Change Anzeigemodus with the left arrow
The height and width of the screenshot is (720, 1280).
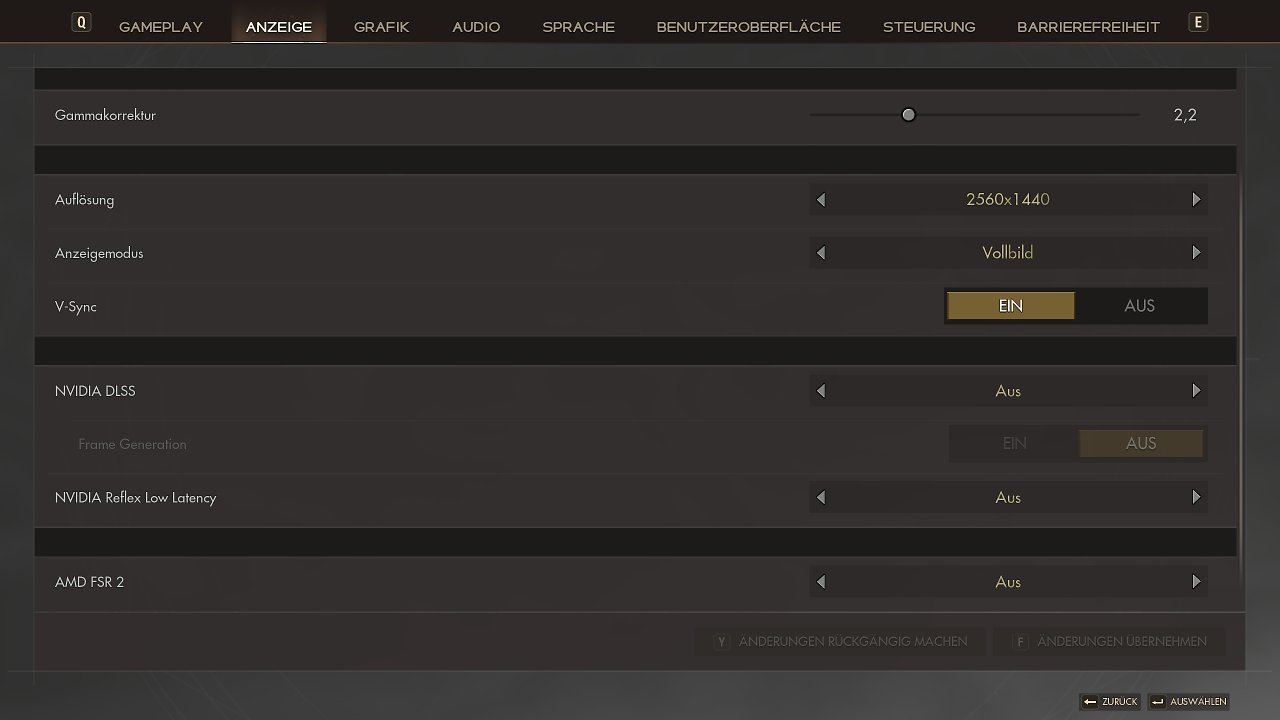click(821, 253)
